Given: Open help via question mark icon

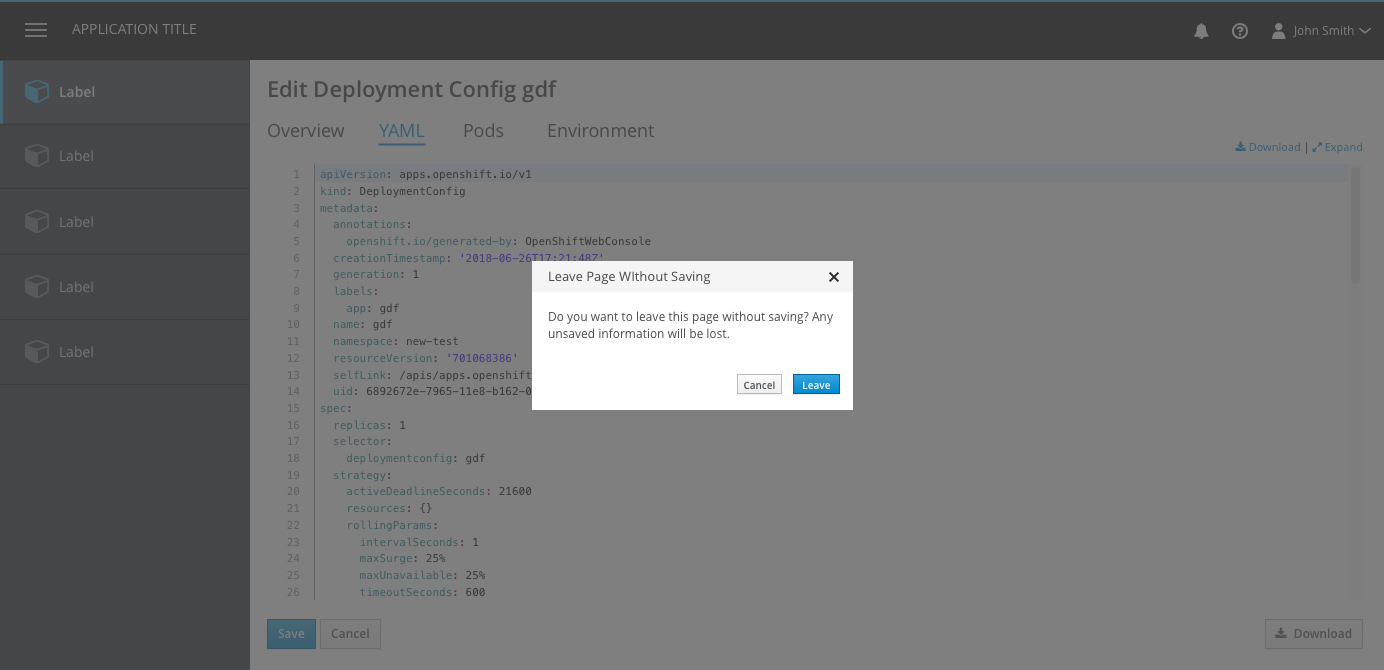Looking at the screenshot, I should [x=1240, y=31].
